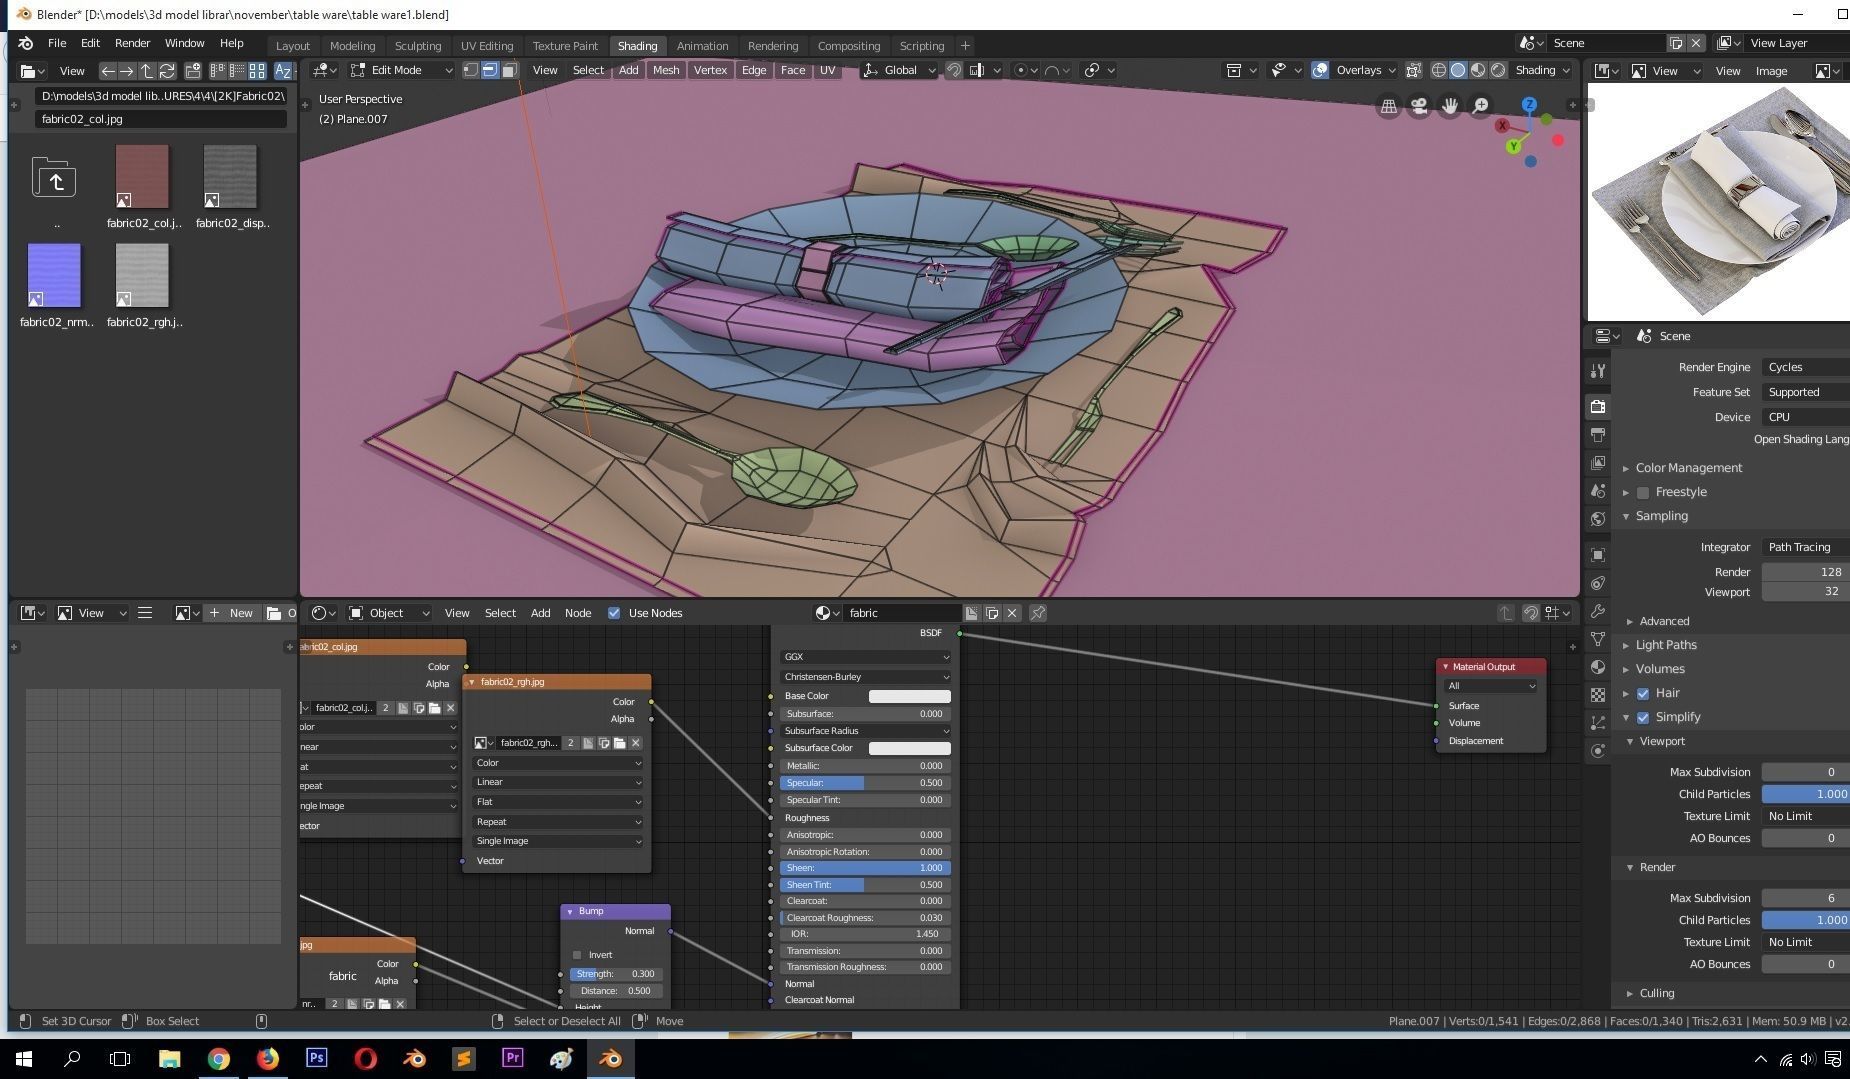Viewport: 1850px width, 1079px height.
Task: Enable rendered viewport shading
Action: click(x=1498, y=70)
